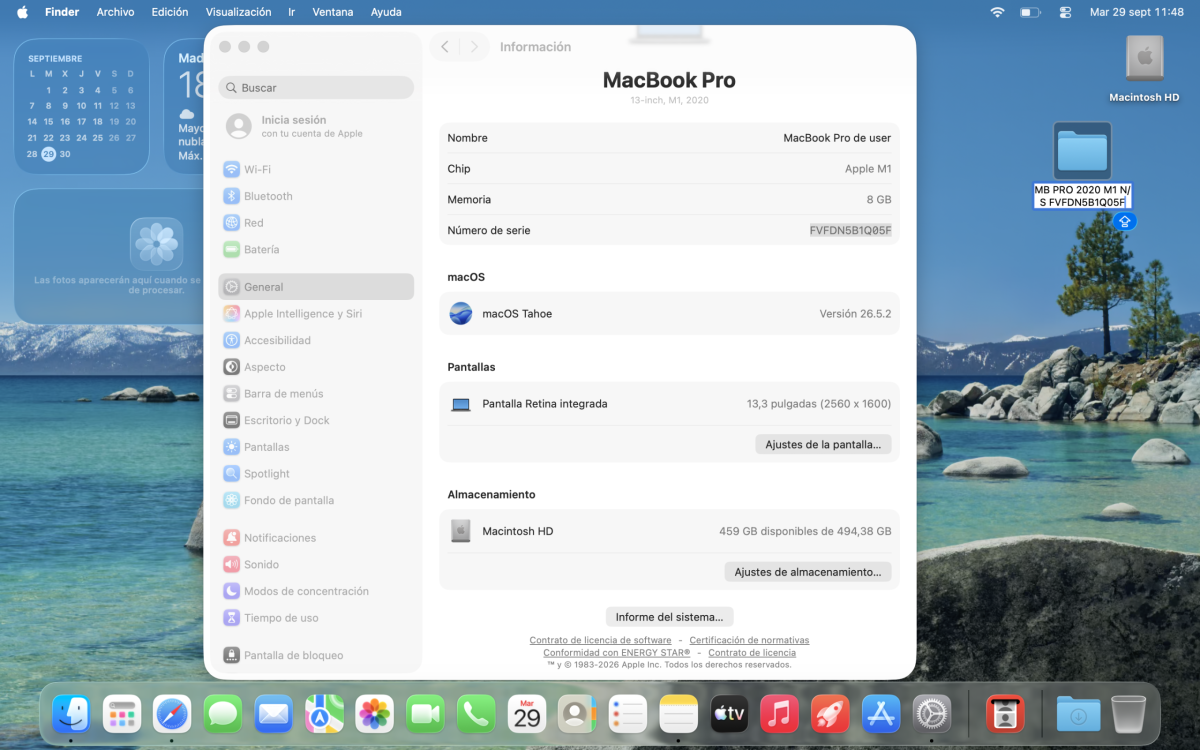Screen dimensions: 1200x750
Task: Click Wi-Fi status icon in menu bar
Action: 997,12
